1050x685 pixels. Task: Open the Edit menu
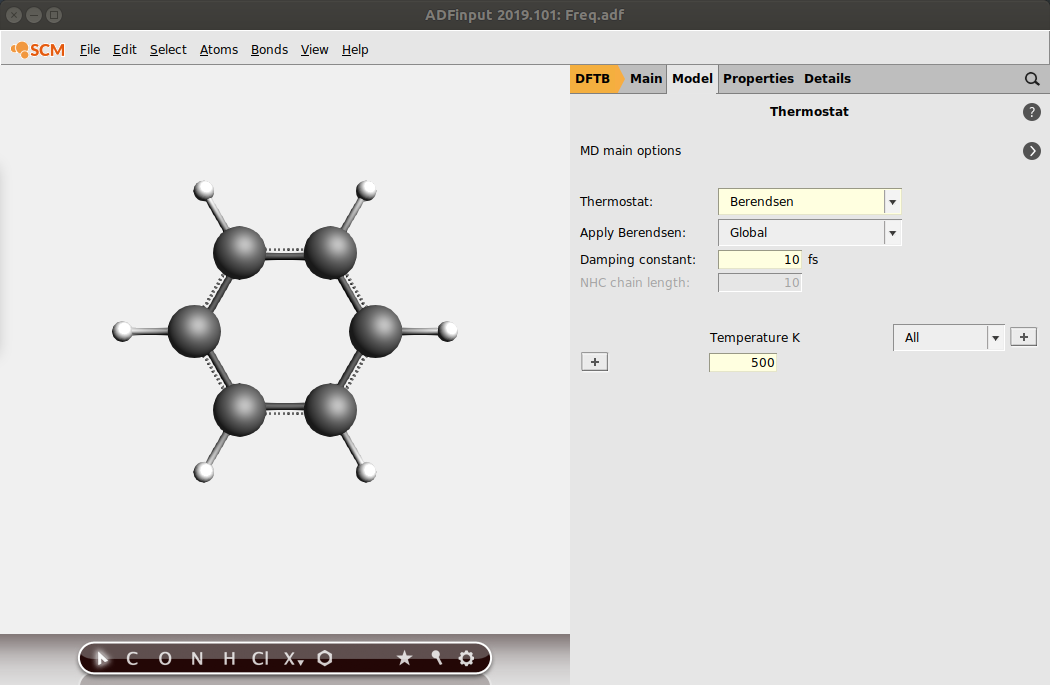[125, 50]
